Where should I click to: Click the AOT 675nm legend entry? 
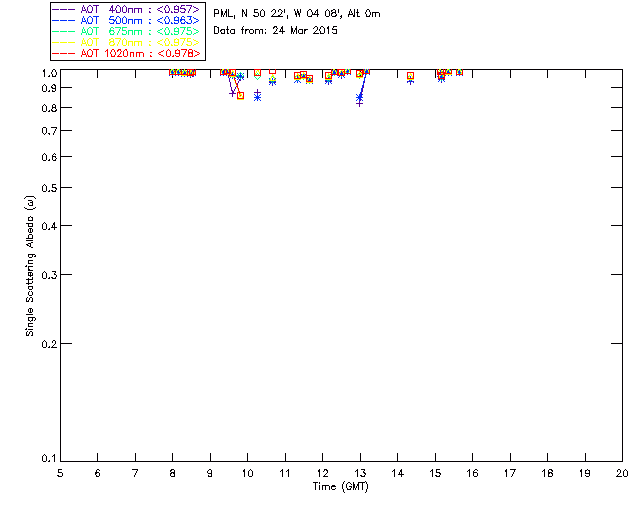click(126, 31)
